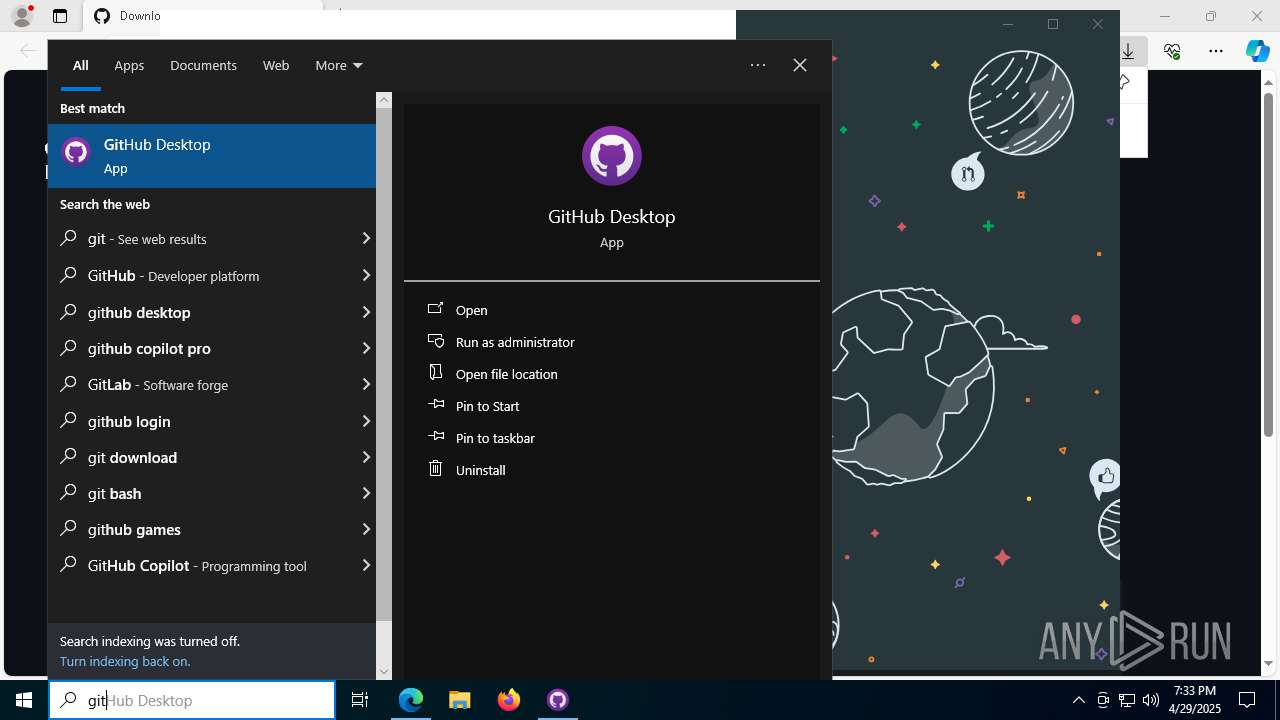
Task: Open the volume tray icon
Action: click(1151, 700)
